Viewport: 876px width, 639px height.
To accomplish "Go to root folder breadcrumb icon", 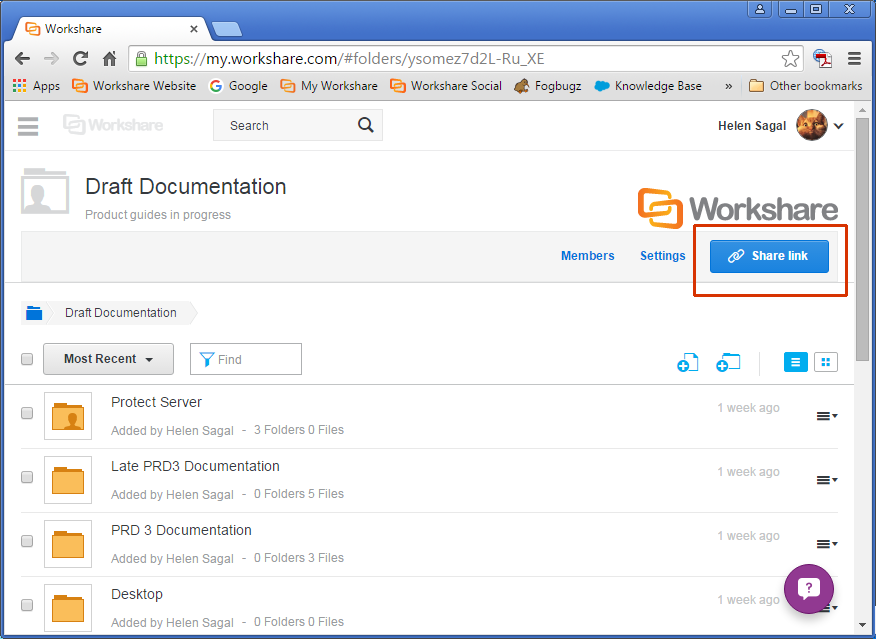I will pyautogui.click(x=34, y=313).
